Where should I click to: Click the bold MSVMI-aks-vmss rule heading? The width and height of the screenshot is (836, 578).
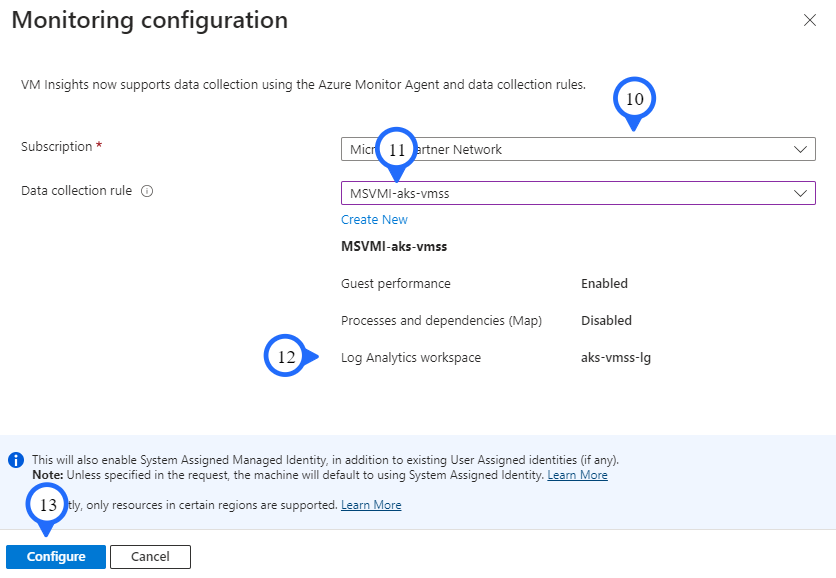[391, 246]
